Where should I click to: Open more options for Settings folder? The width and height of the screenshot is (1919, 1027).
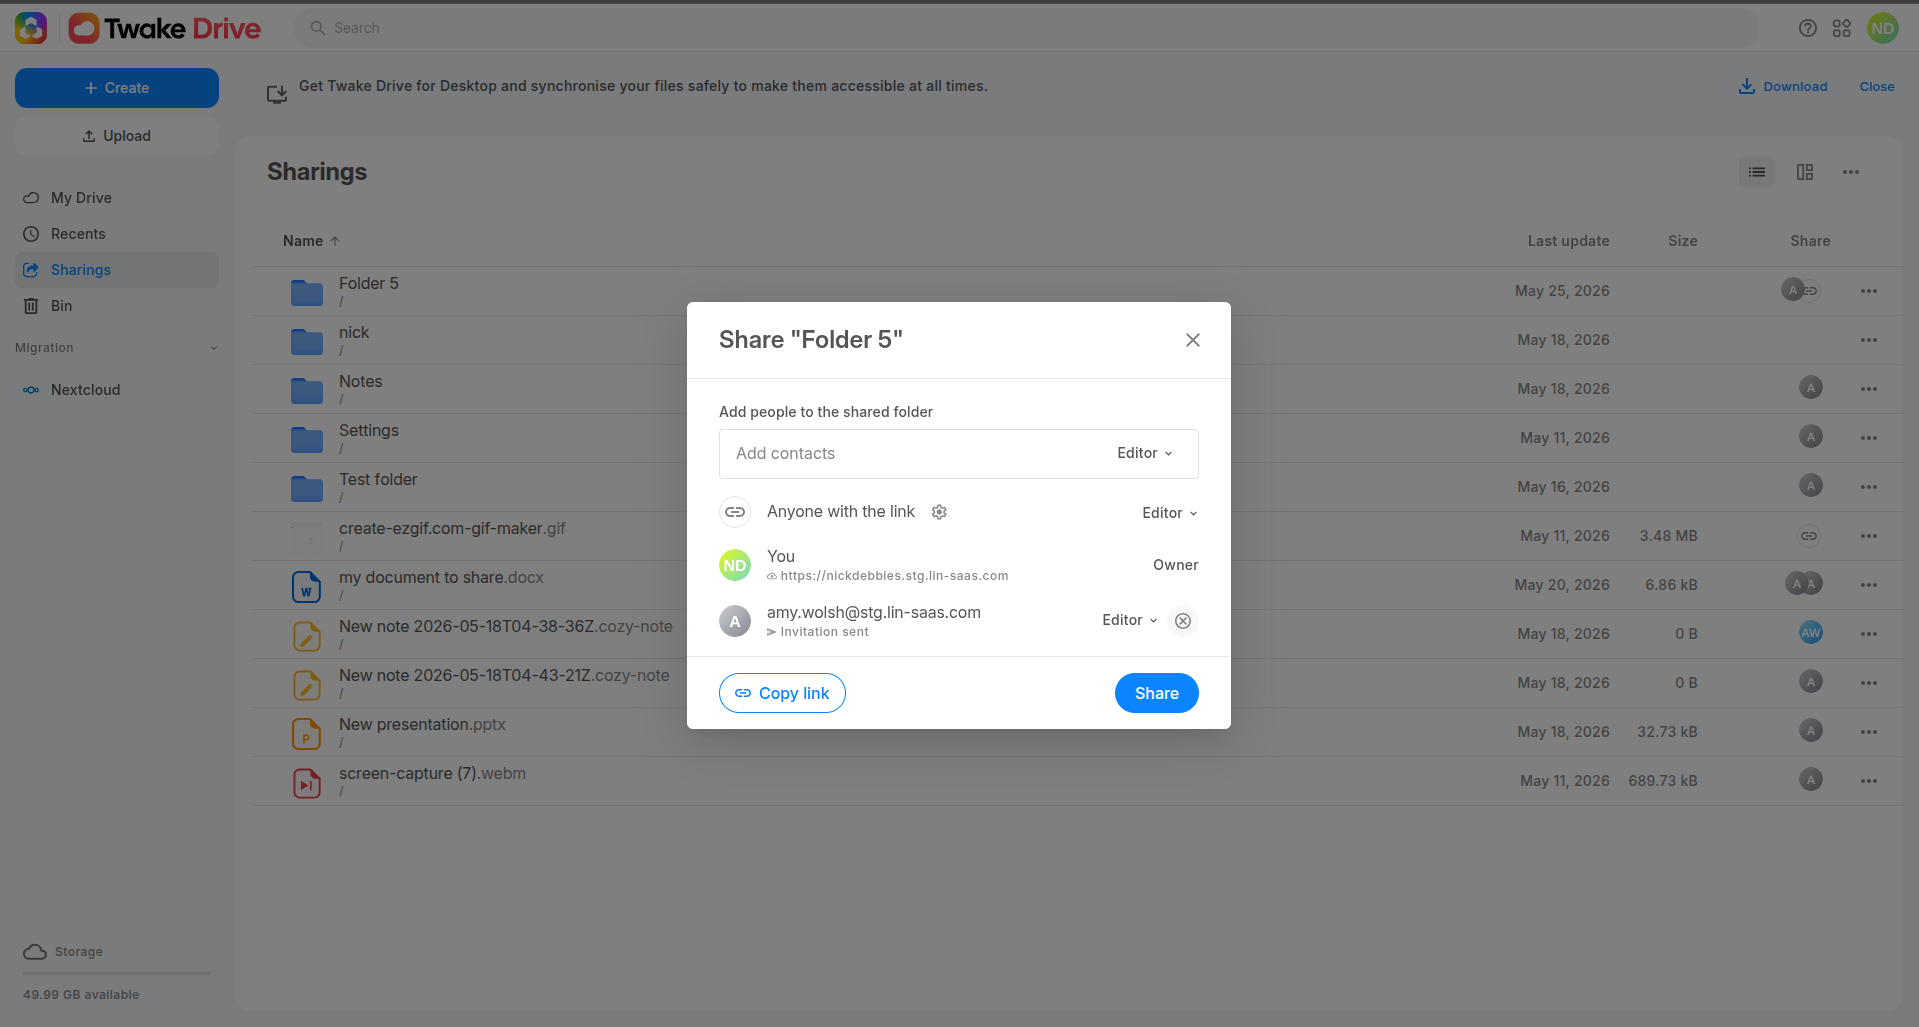(x=1869, y=438)
